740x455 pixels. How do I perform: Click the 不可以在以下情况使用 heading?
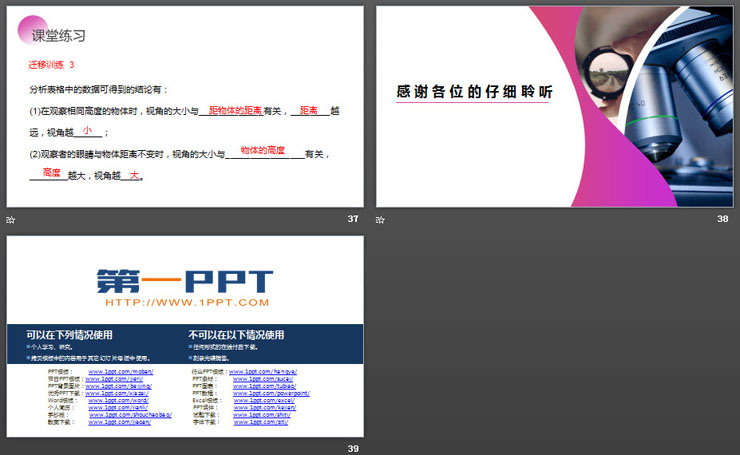point(236,335)
